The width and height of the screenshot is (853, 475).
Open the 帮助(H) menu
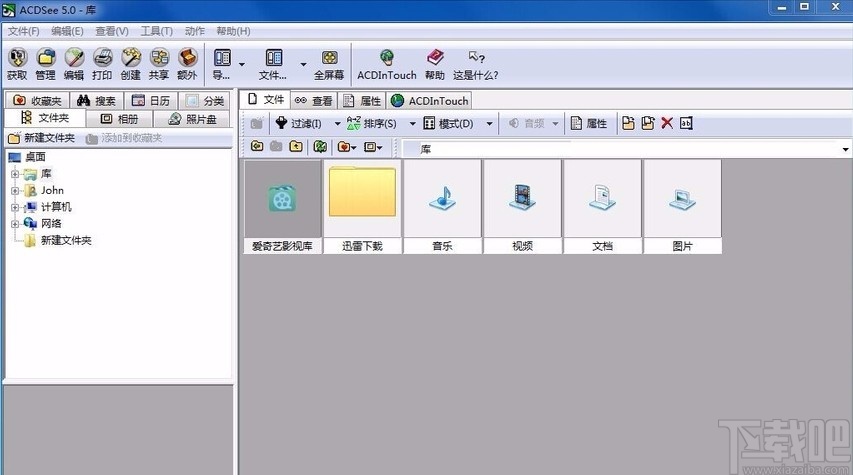tap(233, 31)
